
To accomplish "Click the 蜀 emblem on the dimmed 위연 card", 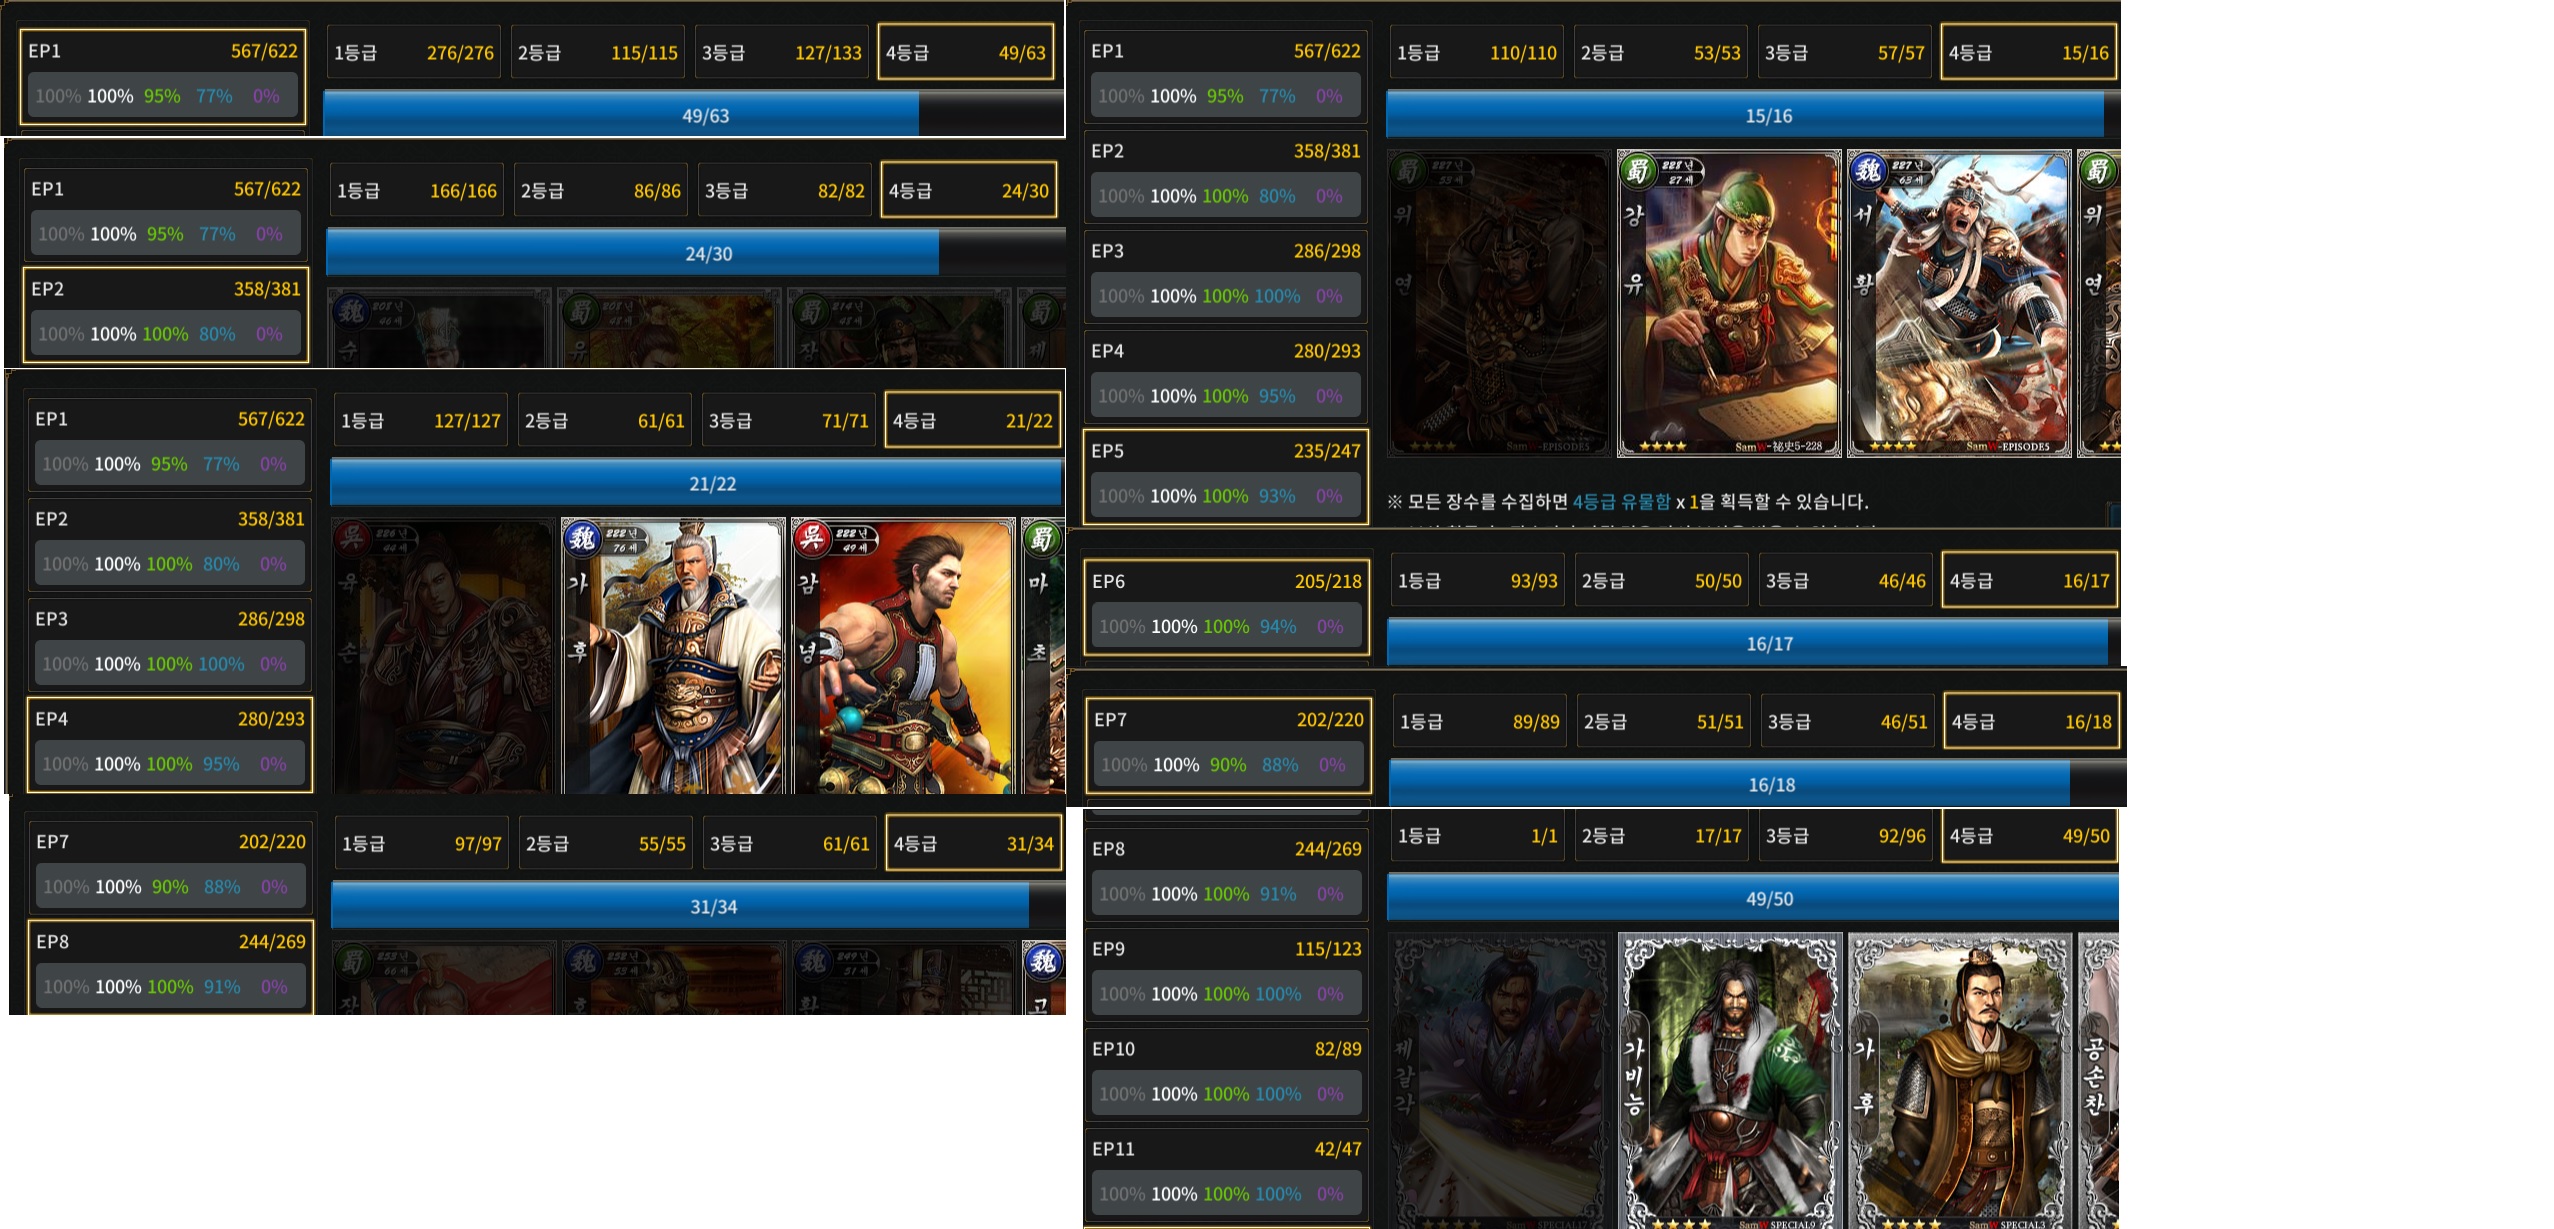I will [1408, 171].
